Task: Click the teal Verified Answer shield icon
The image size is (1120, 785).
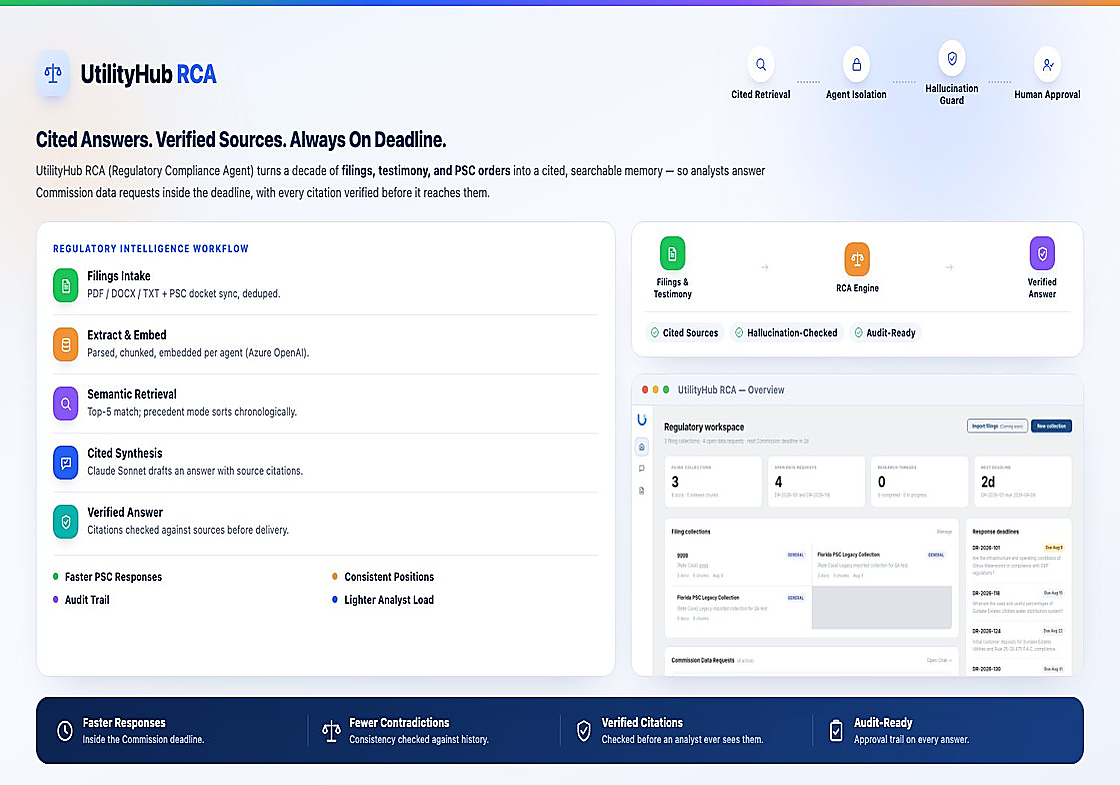Action: 66,522
